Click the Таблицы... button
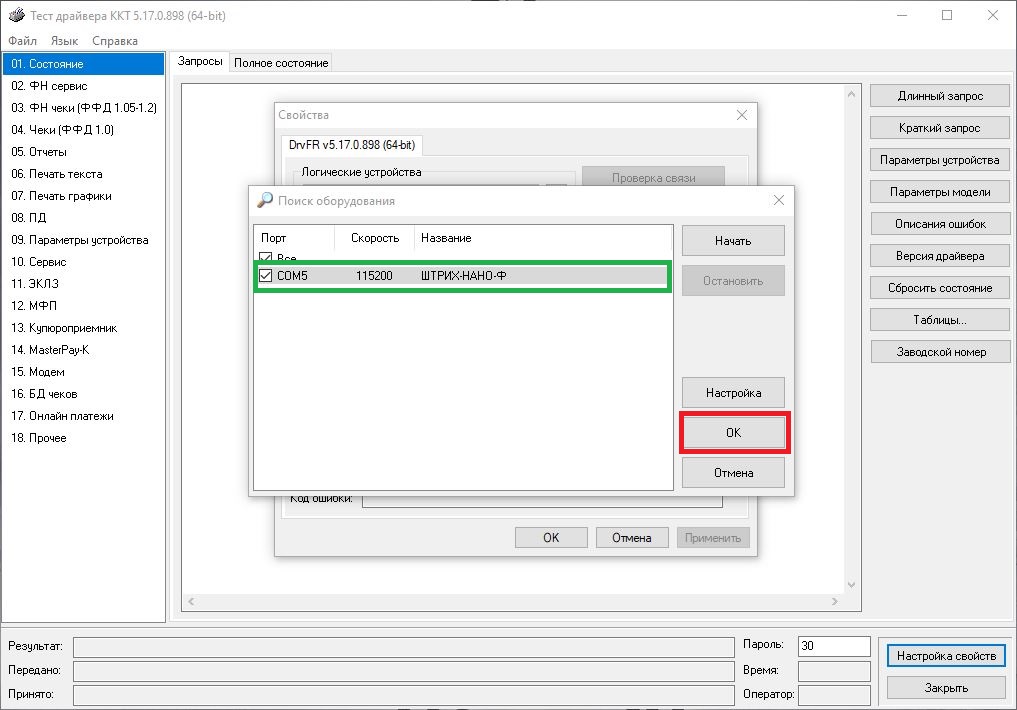1017x710 pixels. (x=940, y=320)
